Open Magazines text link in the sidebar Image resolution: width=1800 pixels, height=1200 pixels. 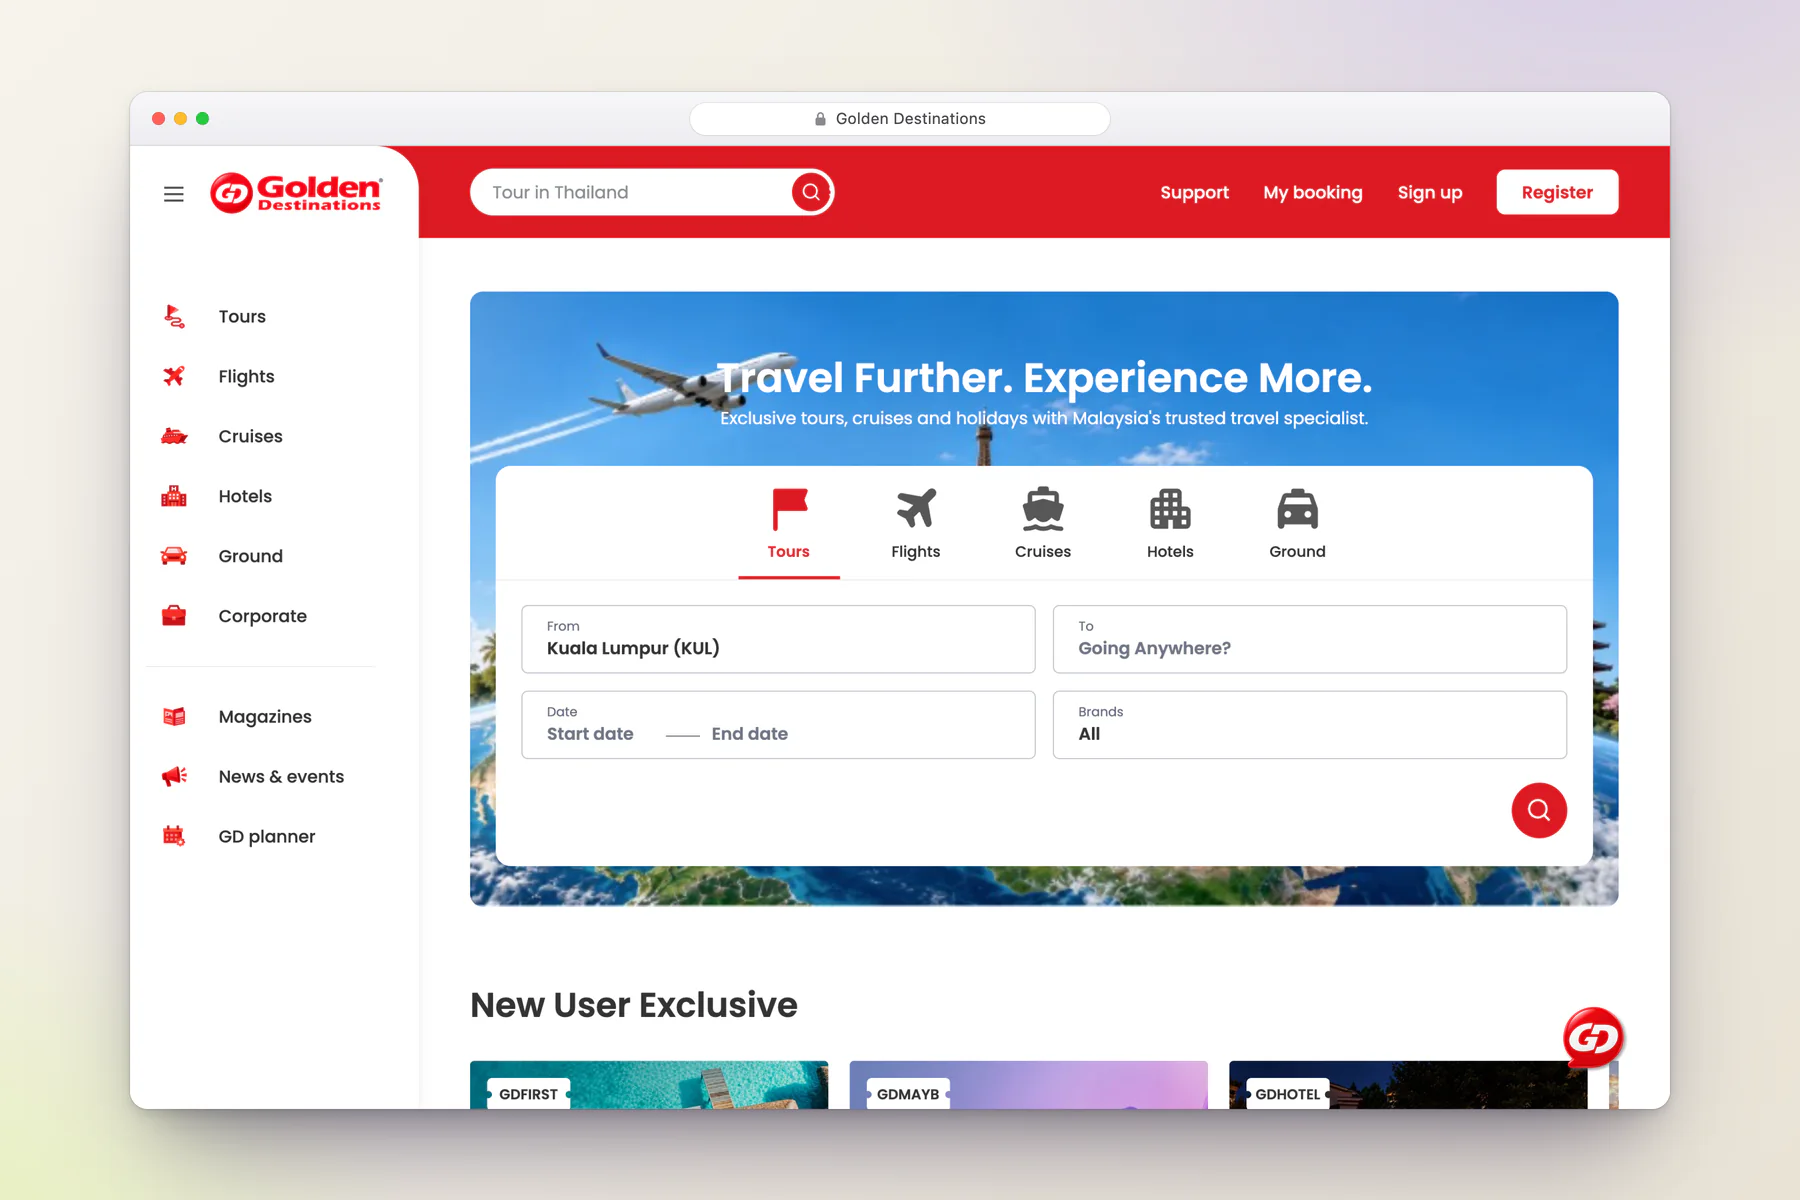265,717
